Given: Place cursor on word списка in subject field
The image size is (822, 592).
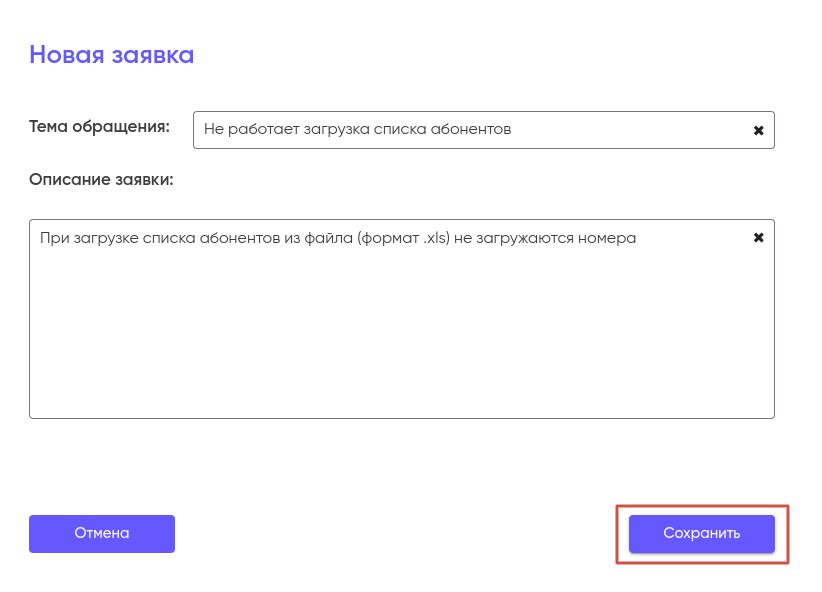Looking at the screenshot, I should pos(399,130).
